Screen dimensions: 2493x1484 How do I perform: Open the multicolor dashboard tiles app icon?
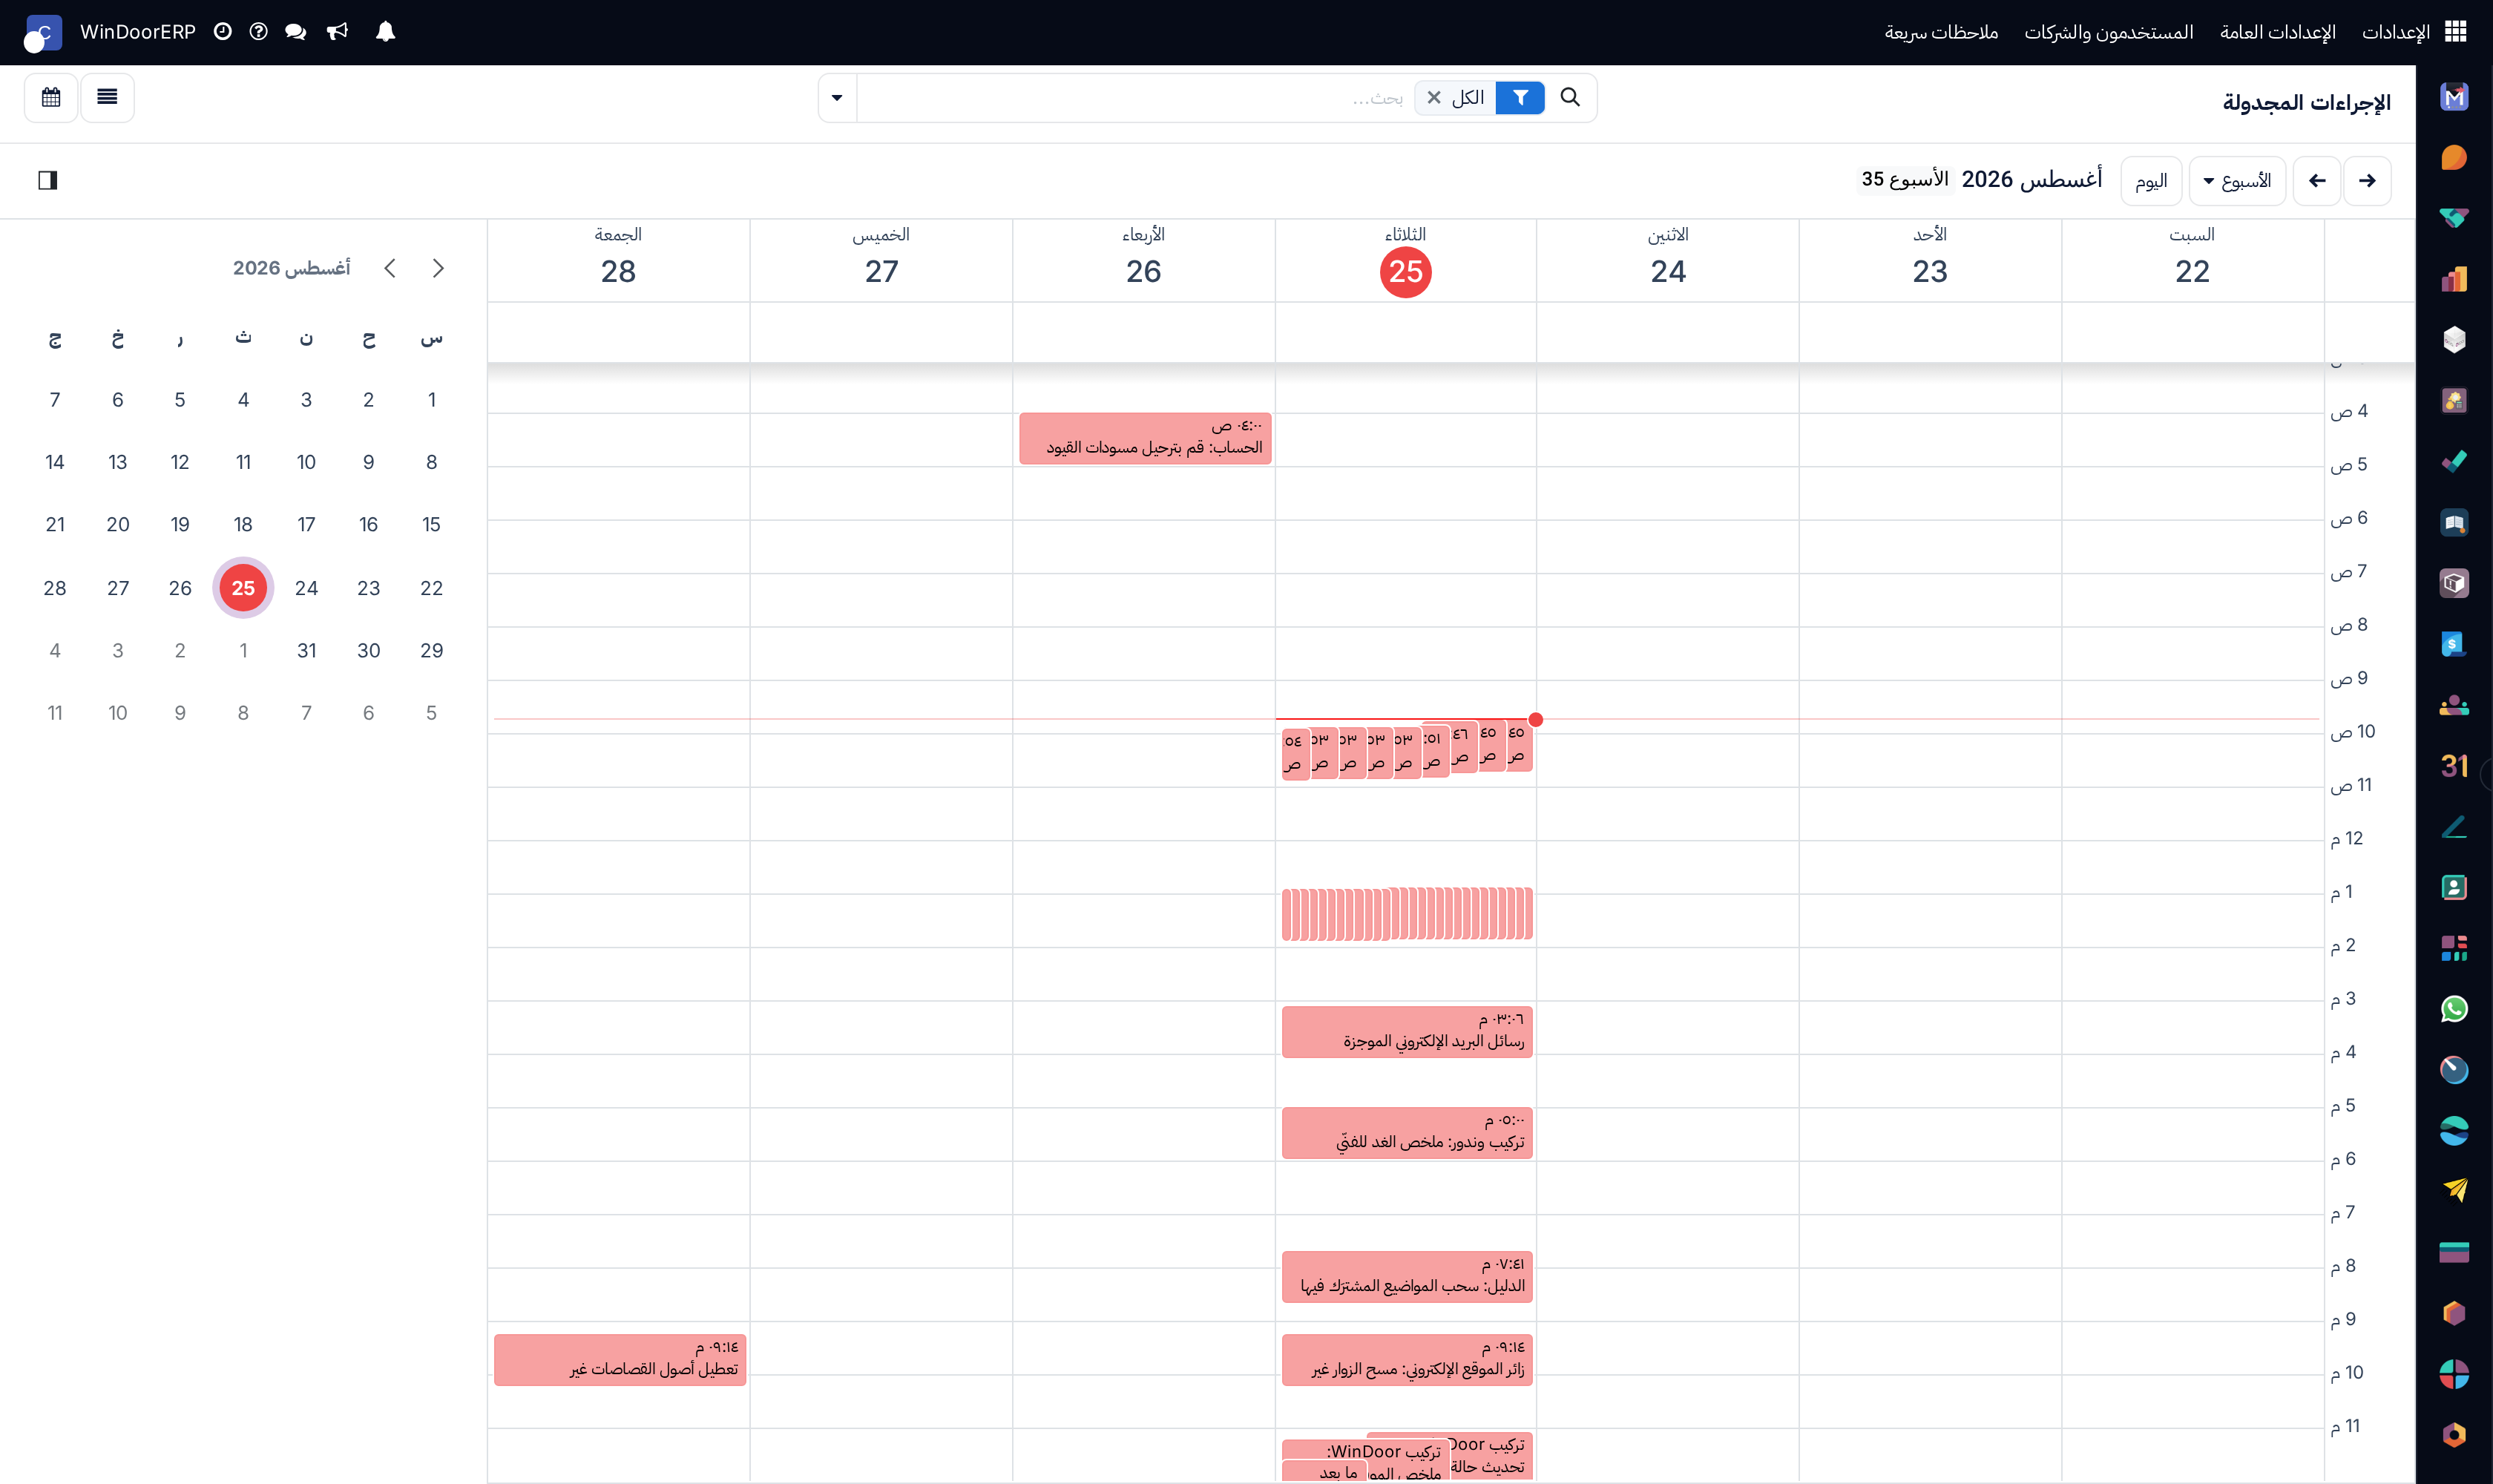coord(2454,948)
